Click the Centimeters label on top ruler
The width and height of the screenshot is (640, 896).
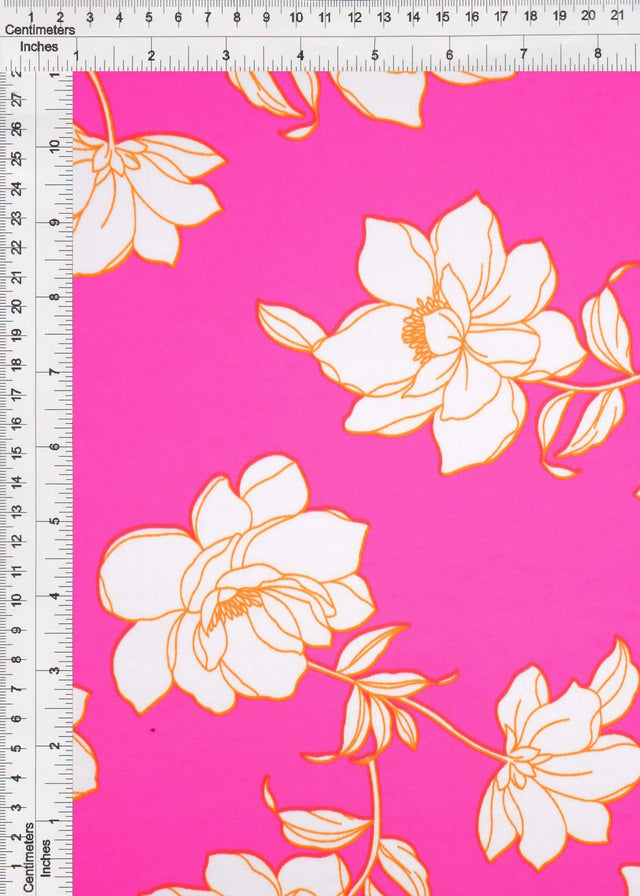point(39,31)
